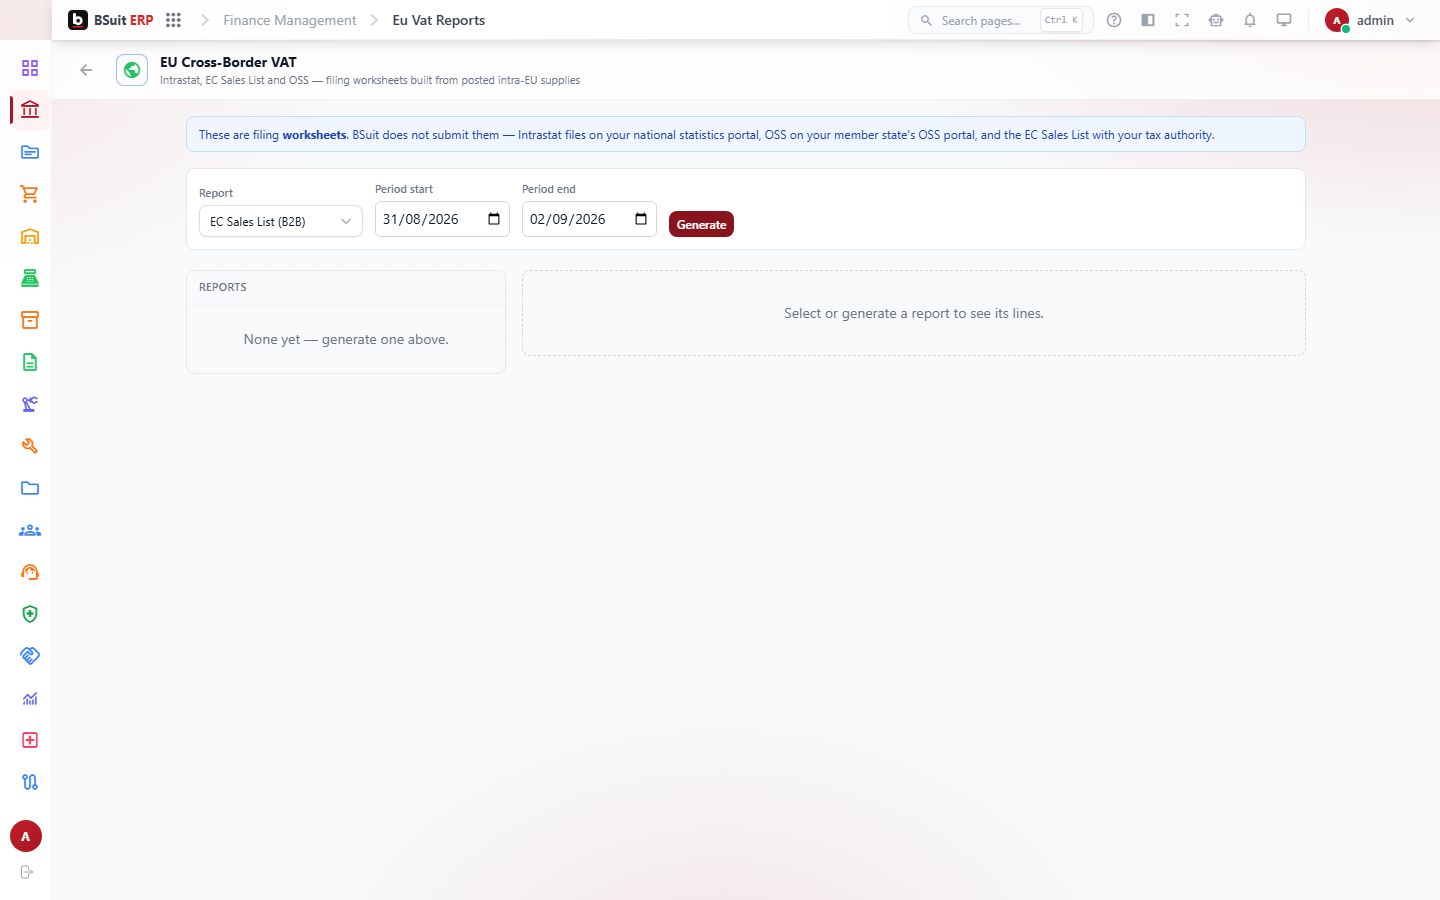This screenshot has height=900, width=1440.
Task: Open the workflow route sidebar icon
Action: click(30, 782)
